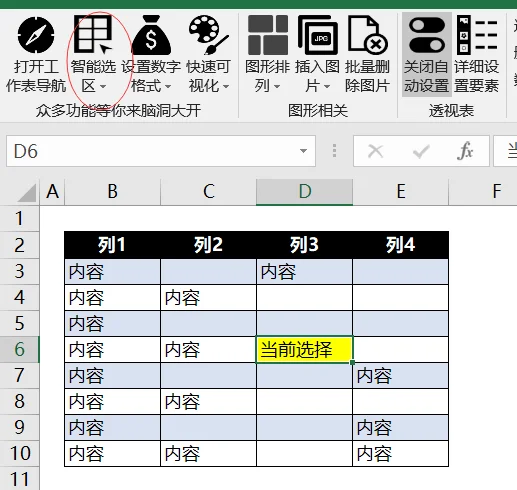Select column C header
517x490 pixels.
[x=209, y=192]
